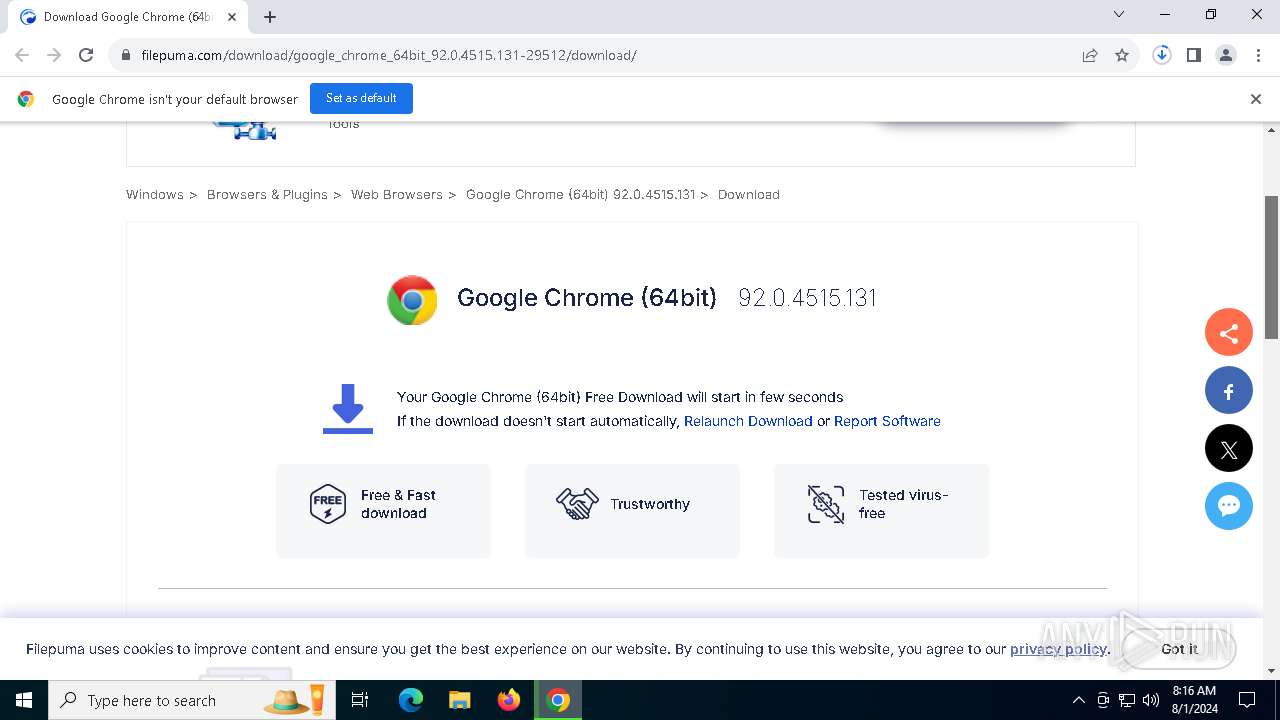Open the Web Browsers breadcrumb
This screenshot has height=720, width=1280.
396,194
